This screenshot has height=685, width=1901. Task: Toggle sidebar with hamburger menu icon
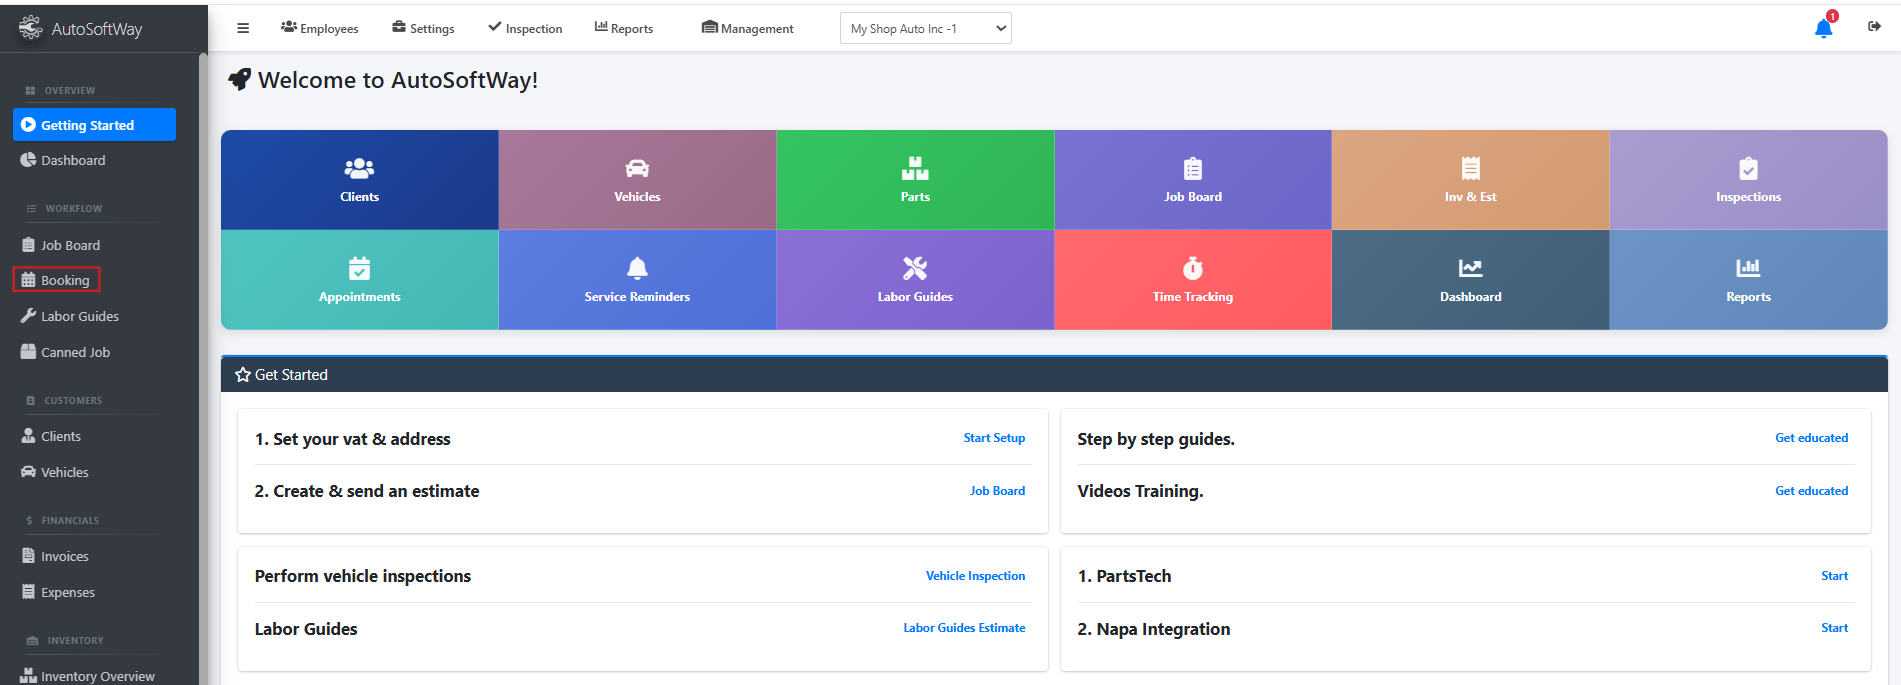[243, 28]
